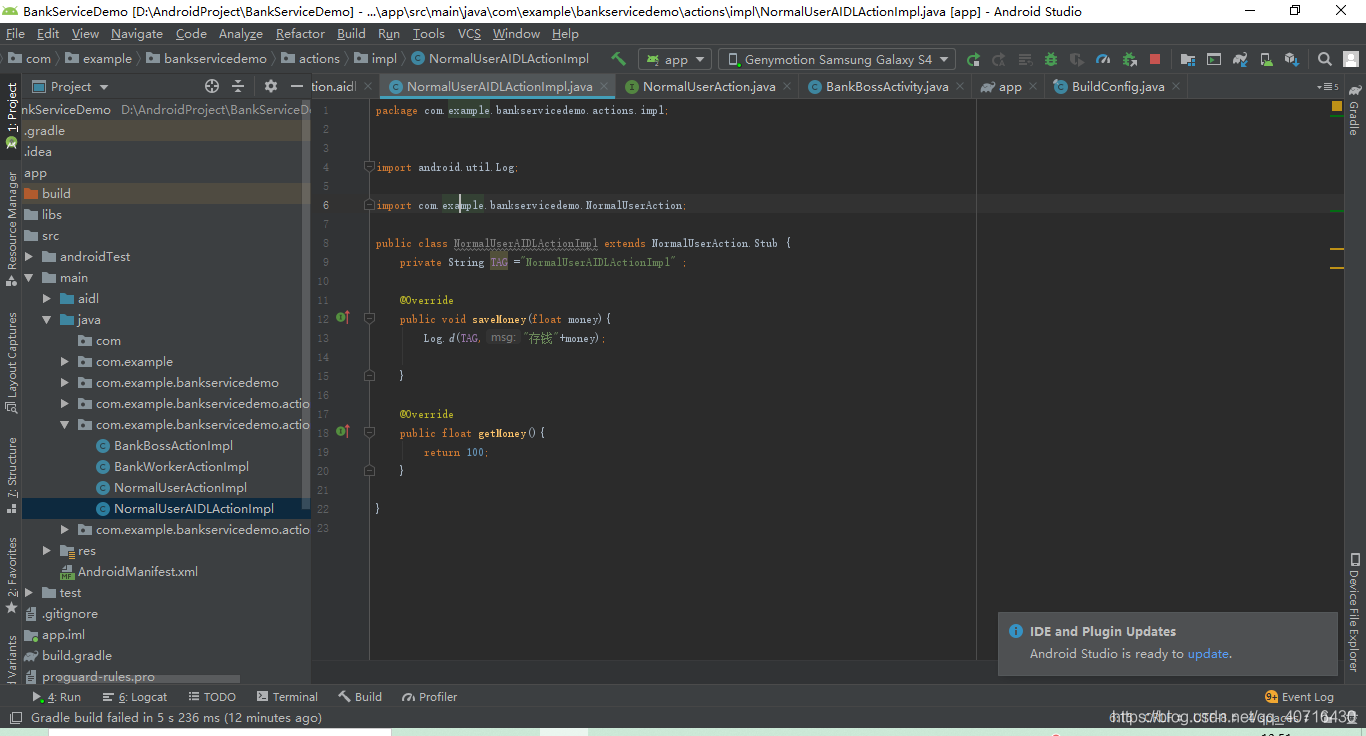Open the Build menu
Screen dimensions: 1366x736
[x=351, y=34]
